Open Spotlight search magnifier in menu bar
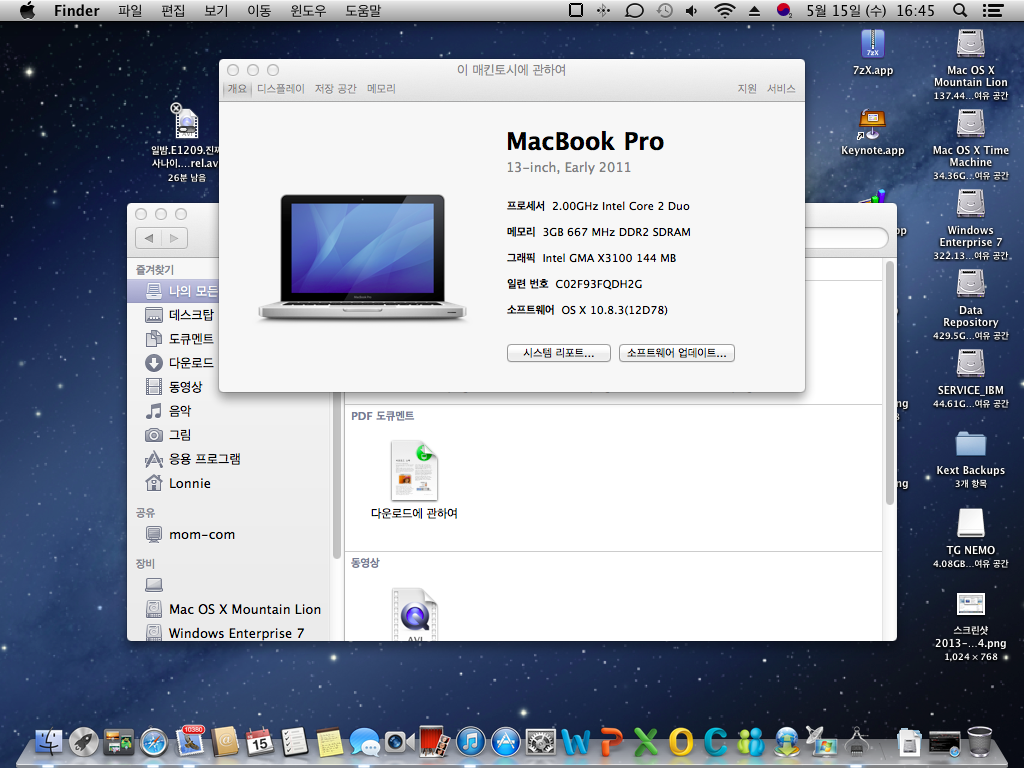 [x=959, y=10]
